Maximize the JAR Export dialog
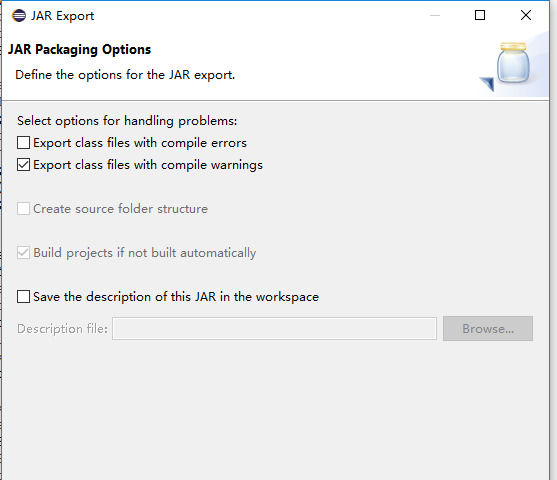557x480 pixels. coord(480,15)
